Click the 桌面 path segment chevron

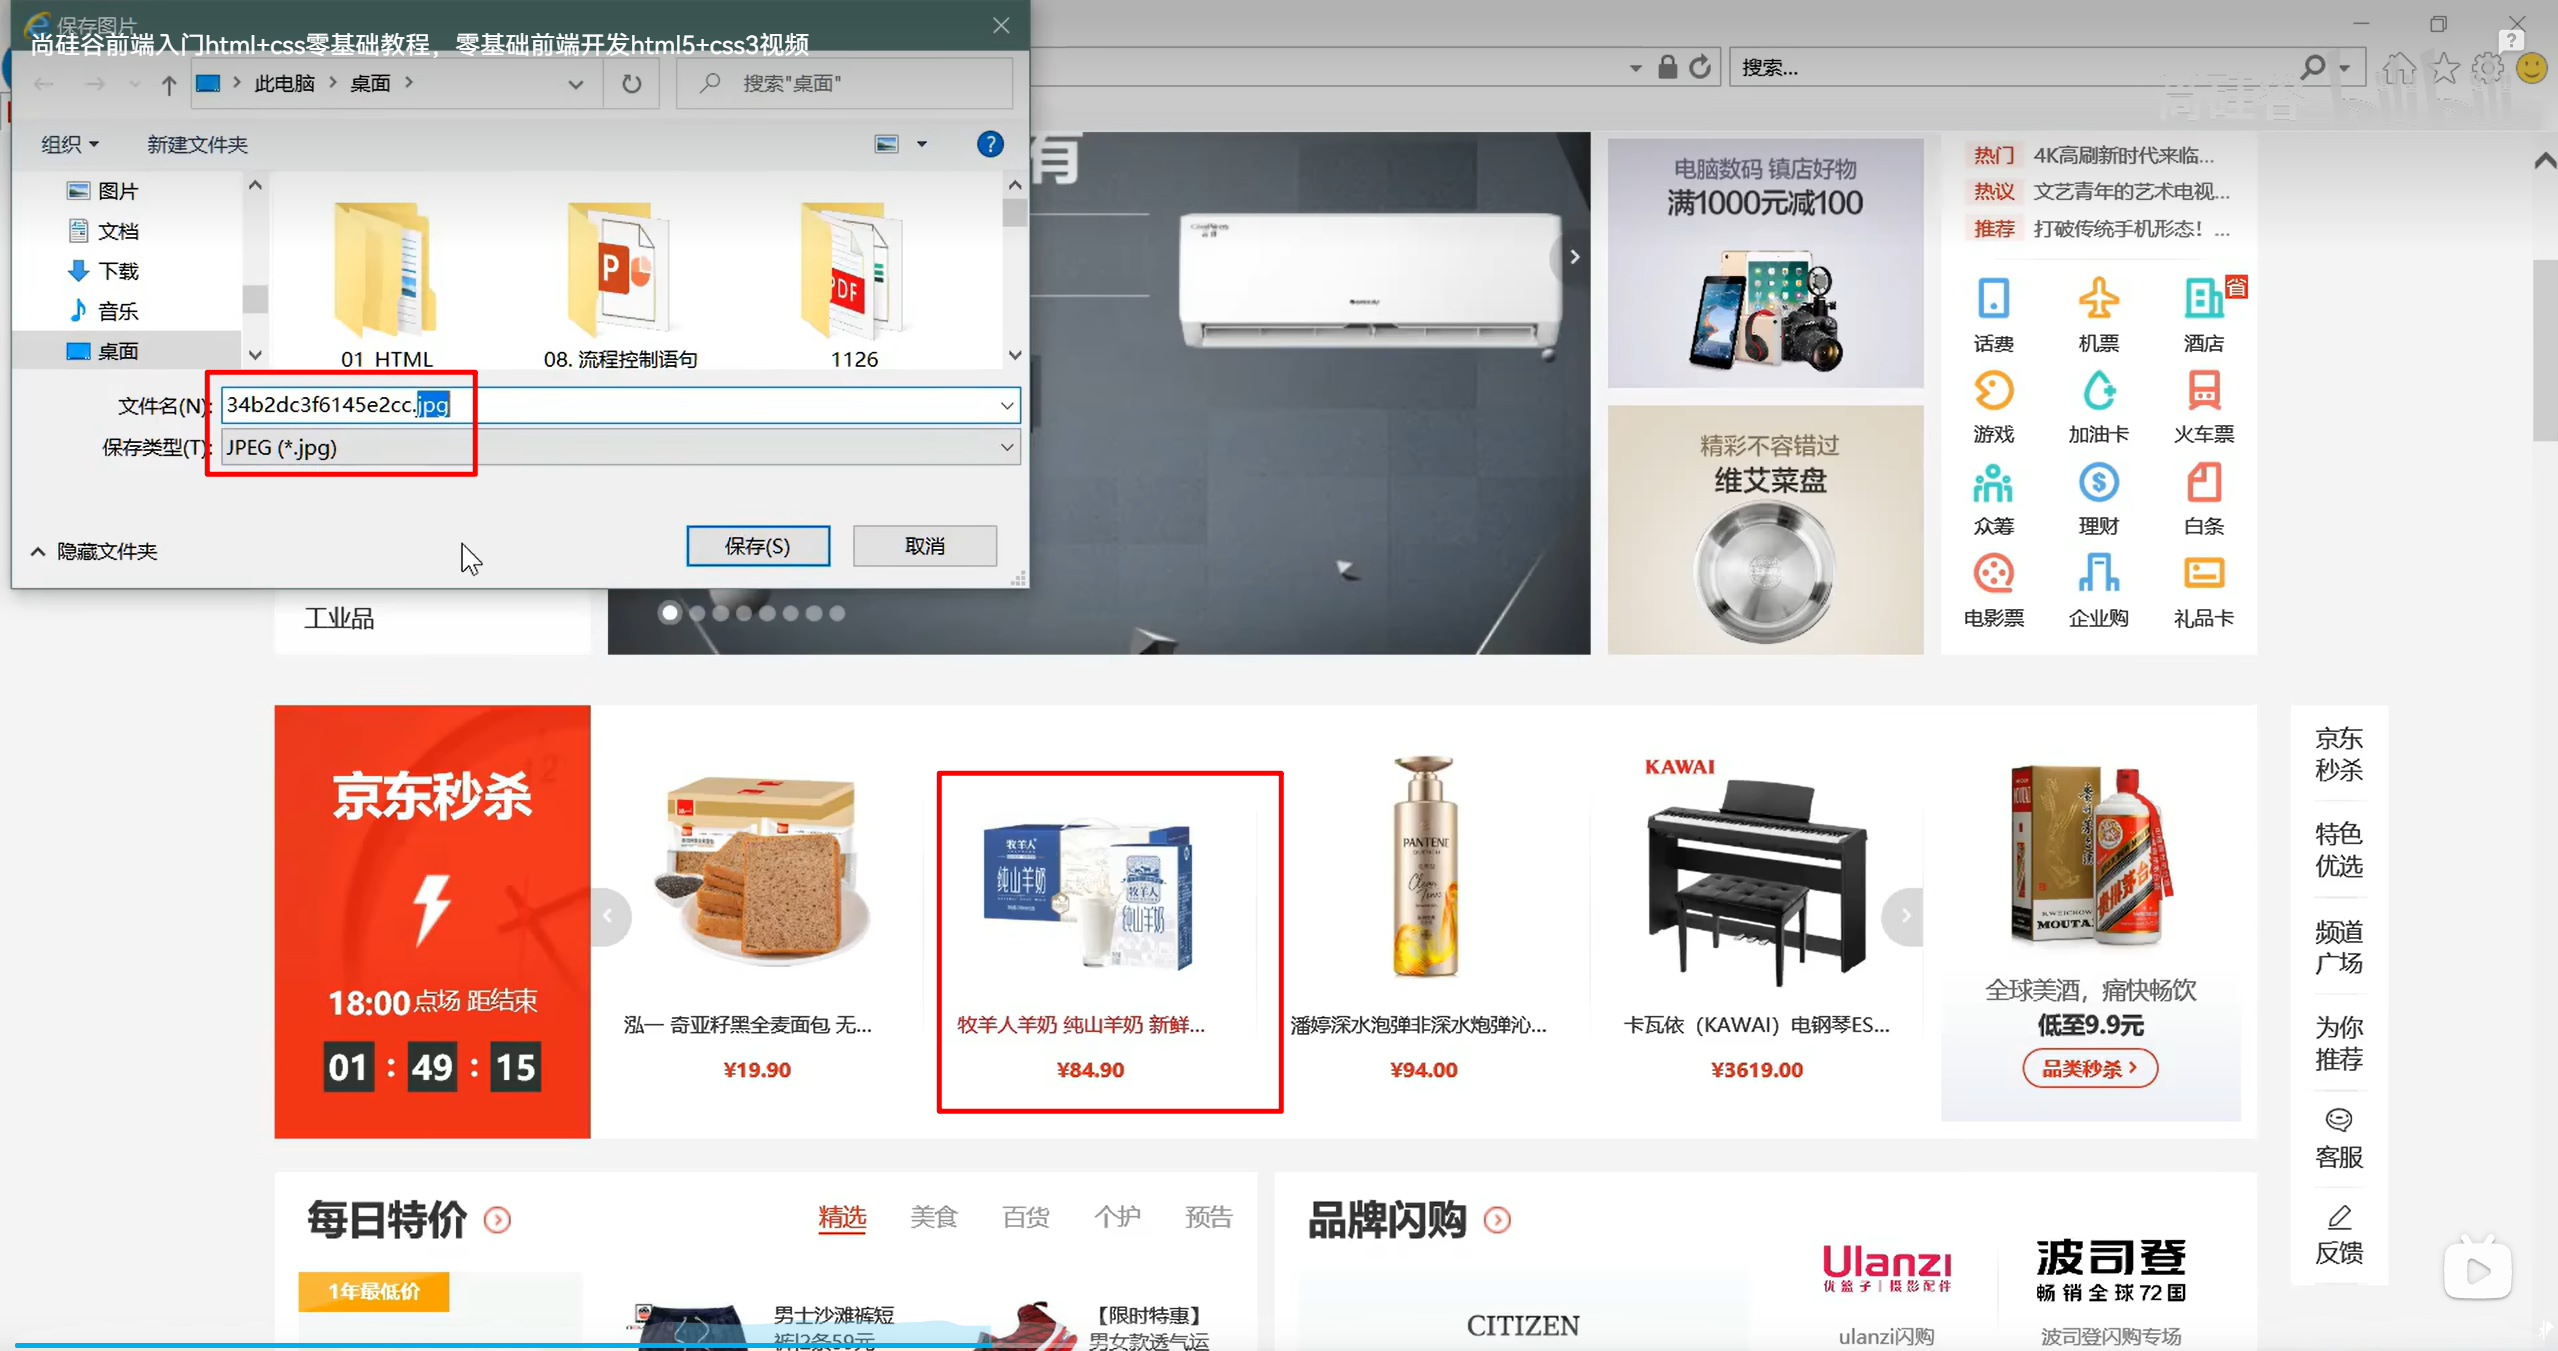[x=409, y=83]
